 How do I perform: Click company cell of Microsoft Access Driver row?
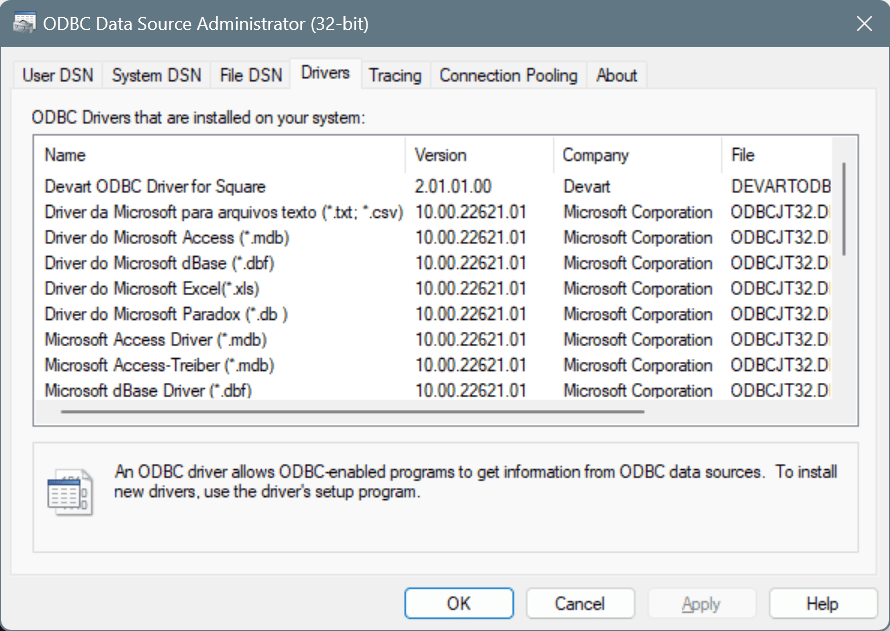[x=637, y=340]
